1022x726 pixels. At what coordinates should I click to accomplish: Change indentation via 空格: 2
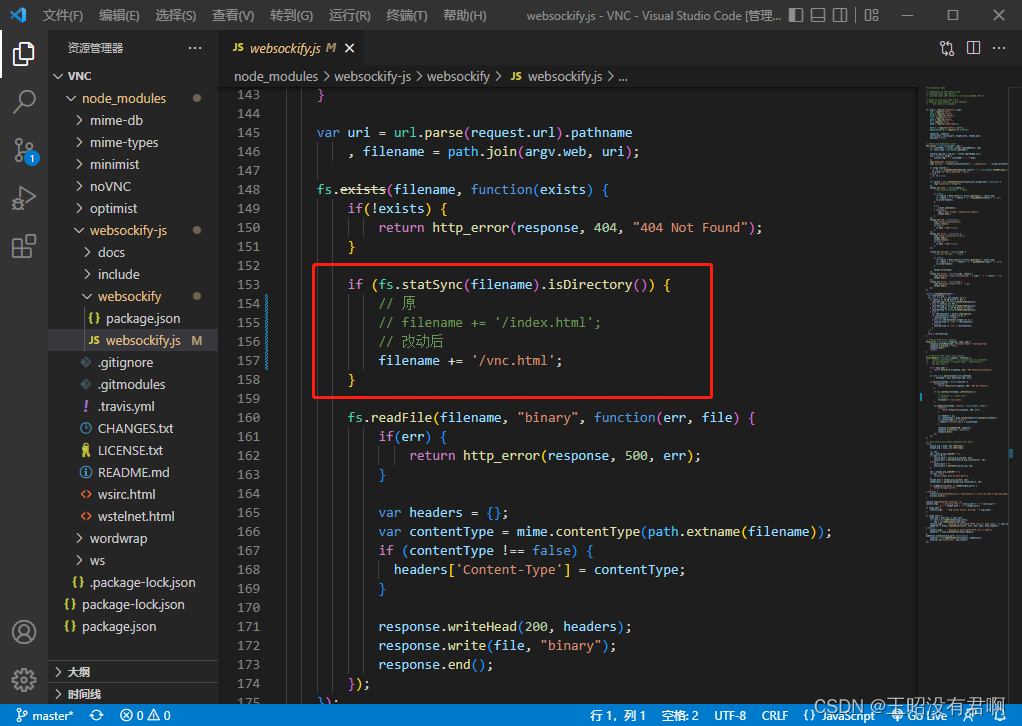tap(680, 716)
